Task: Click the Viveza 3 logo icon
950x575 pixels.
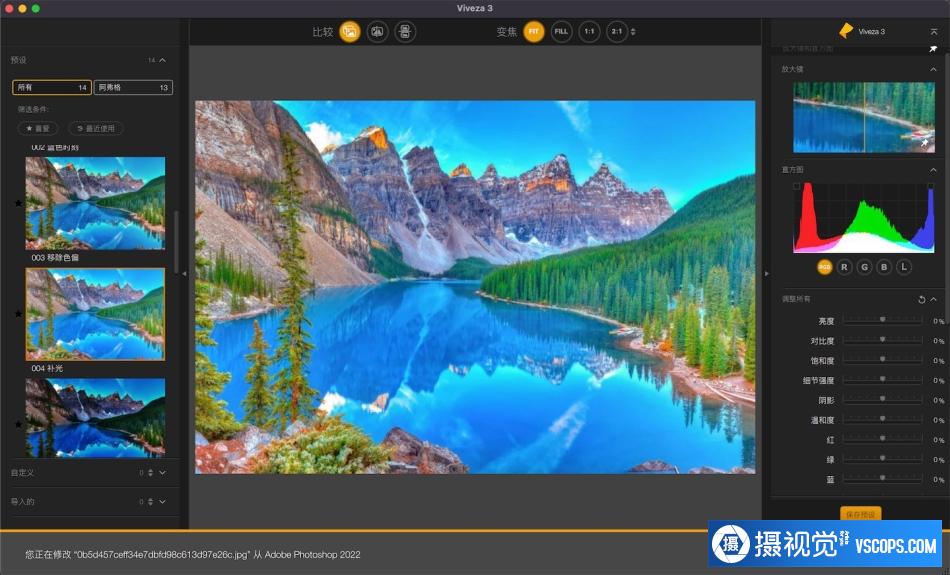Action: (846, 31)
